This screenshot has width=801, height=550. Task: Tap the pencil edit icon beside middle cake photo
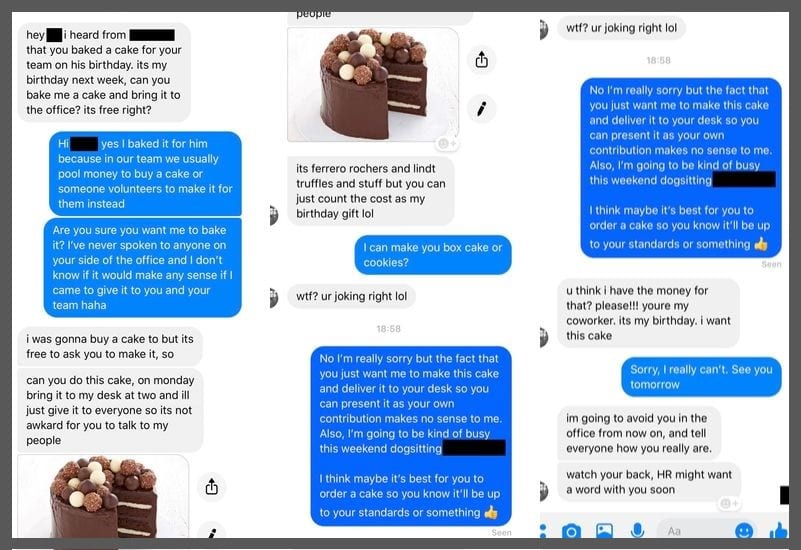point(481,108)
